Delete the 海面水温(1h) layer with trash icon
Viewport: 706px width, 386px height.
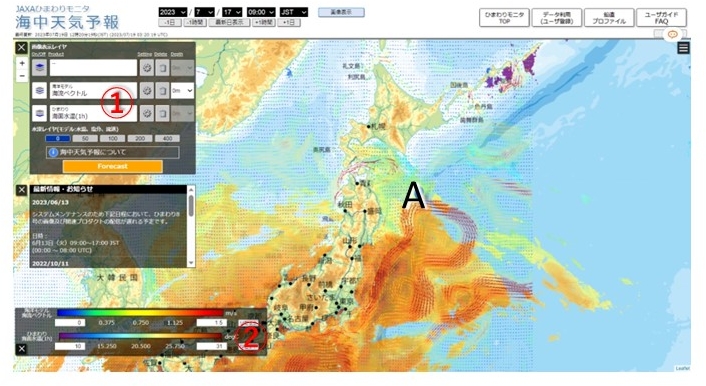pyautogui.click(x=162, y=114)
